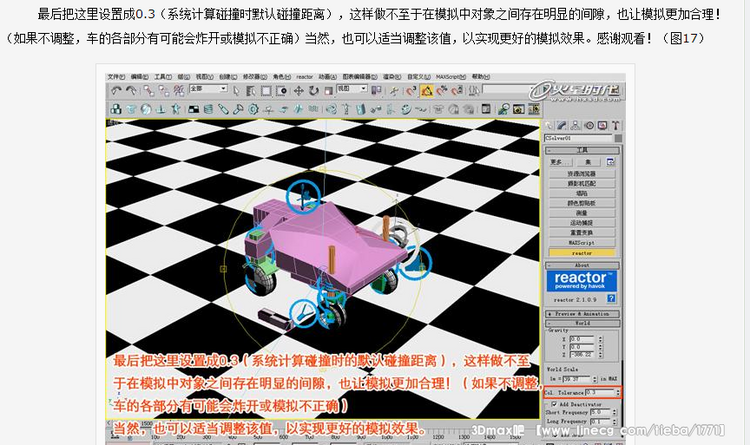Click the highlighted Angle Snap toggle icon
This screenshot has width=750, height=445.
(x=427, y=90)
